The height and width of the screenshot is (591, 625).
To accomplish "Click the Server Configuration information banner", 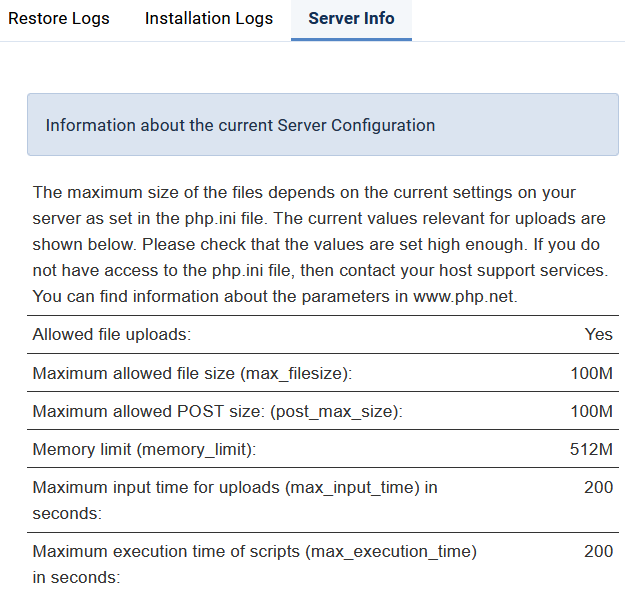I will coord(323,125).
